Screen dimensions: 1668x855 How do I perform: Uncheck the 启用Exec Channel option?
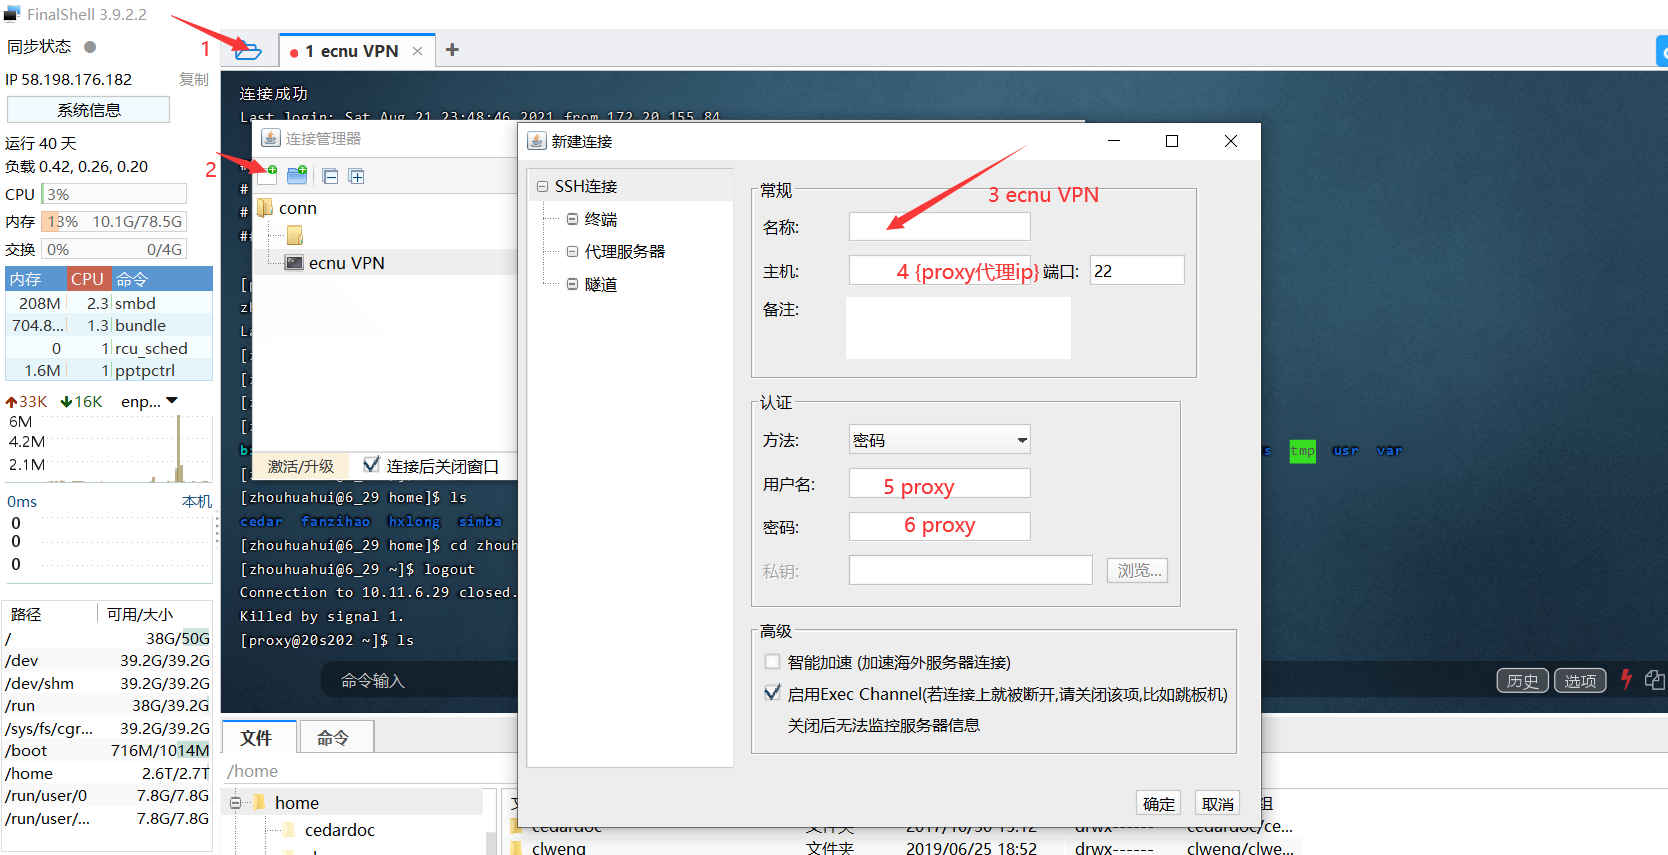click(x=772, y=693)
